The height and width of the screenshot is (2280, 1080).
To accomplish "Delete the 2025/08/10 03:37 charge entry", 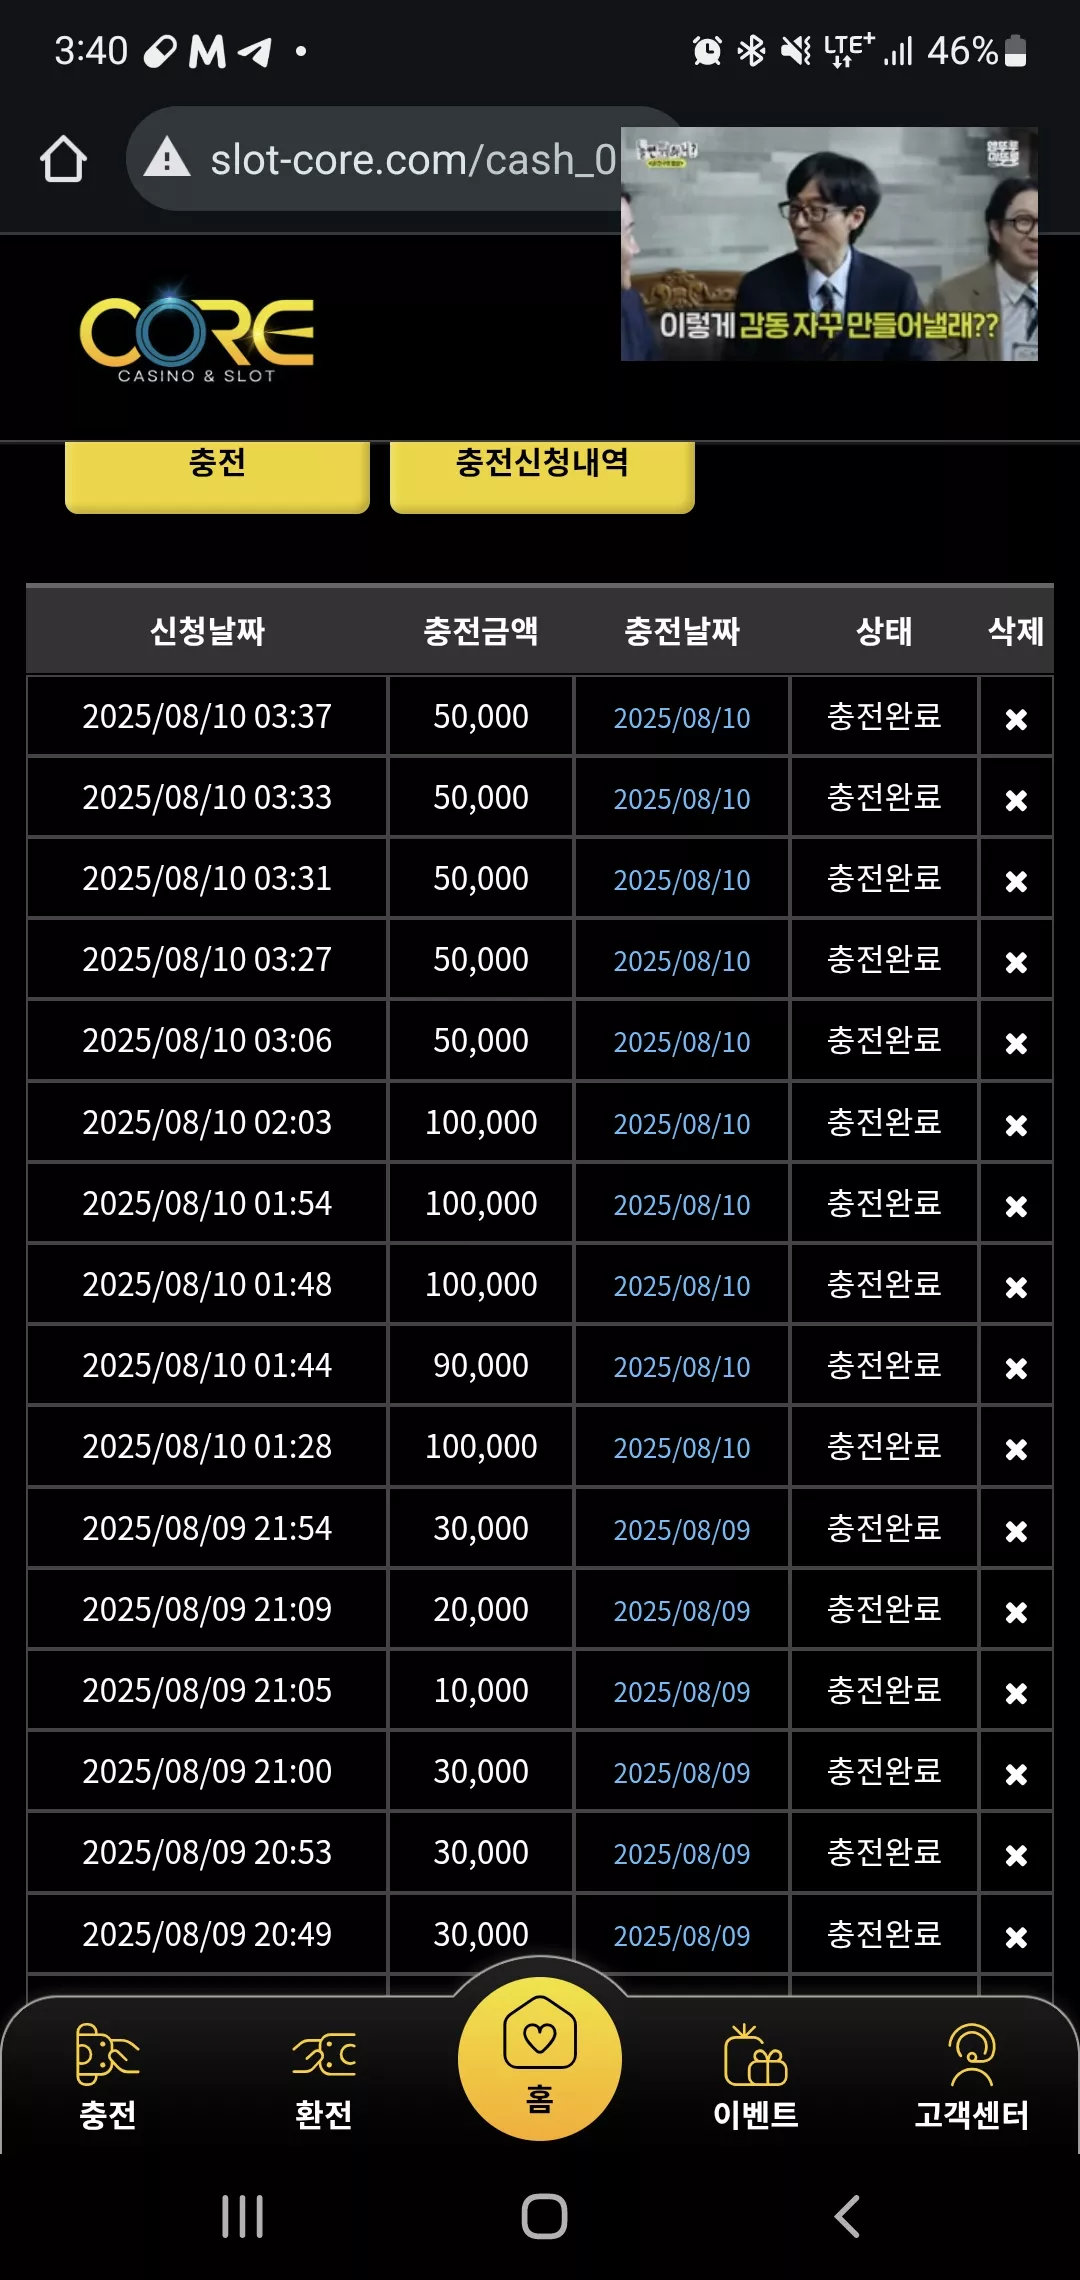I will 1016,719.
